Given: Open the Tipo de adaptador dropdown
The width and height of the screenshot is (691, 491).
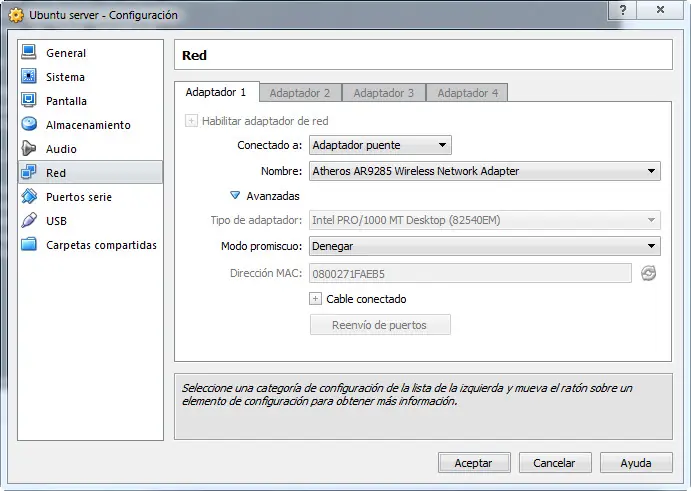Looking at the screenshot, I should click(x=485, y=220).
